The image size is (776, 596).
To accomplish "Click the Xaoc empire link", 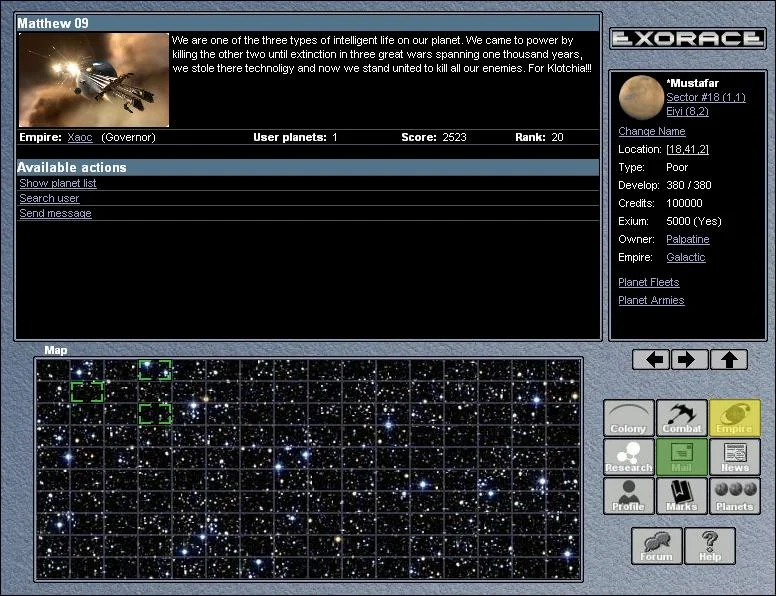I will click(x=79, y=137).
